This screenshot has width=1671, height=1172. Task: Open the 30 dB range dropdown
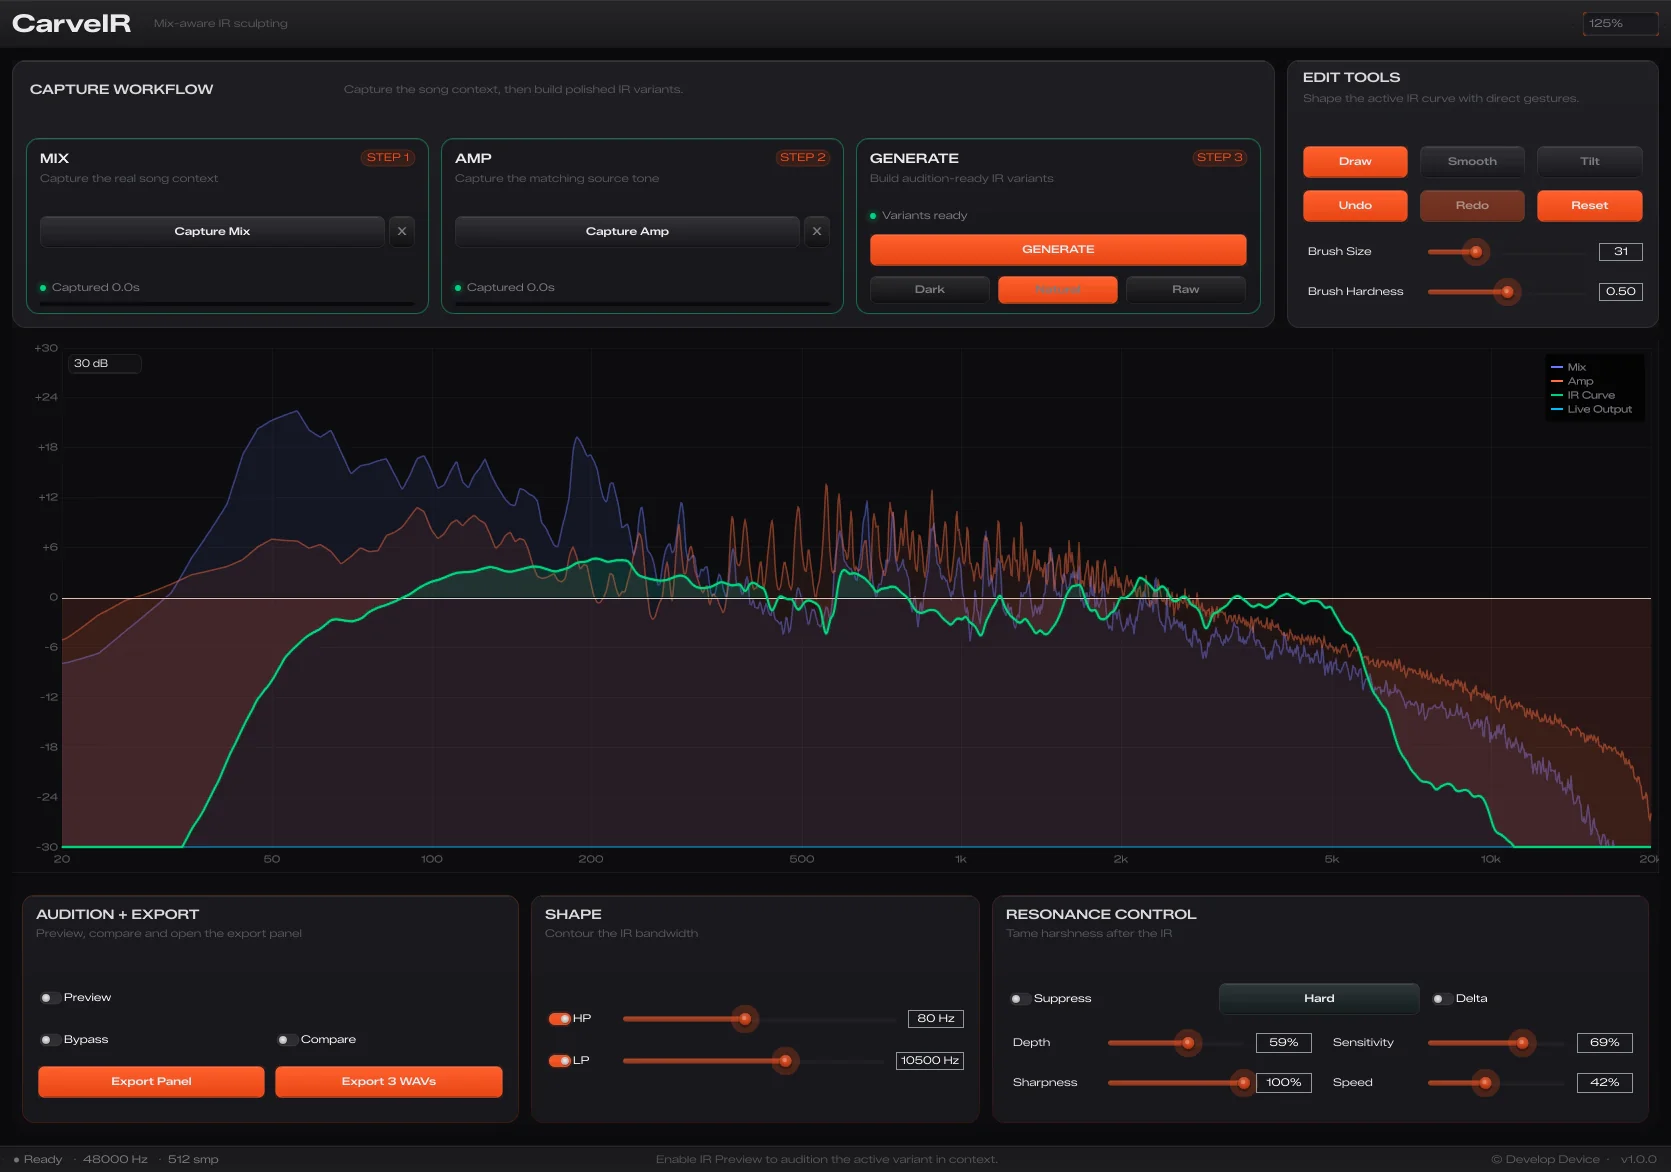click(x=104, y=364)
